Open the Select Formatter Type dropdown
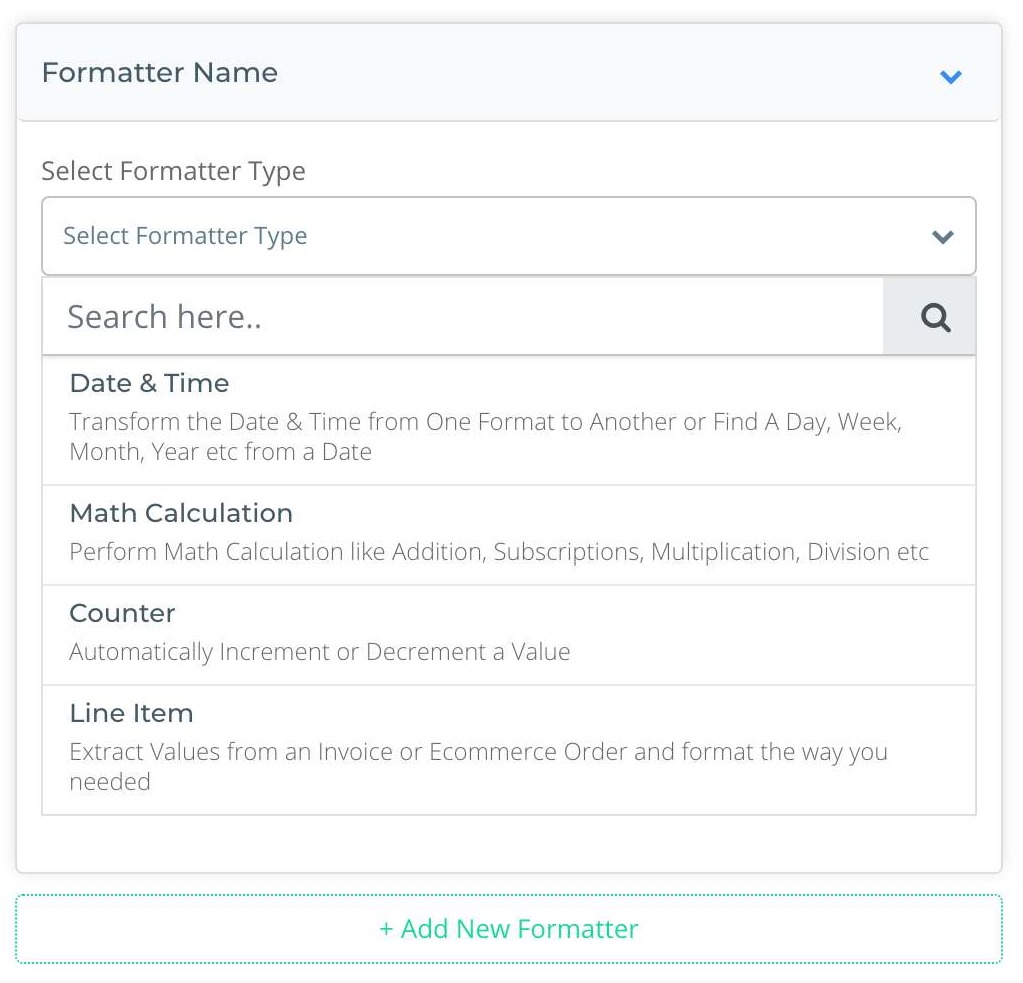 click(x=508, y=236)
